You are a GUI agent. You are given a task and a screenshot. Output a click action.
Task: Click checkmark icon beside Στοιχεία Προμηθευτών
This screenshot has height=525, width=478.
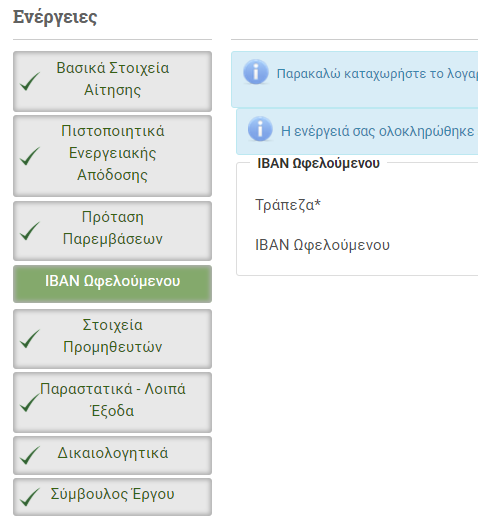click(x=30, y=339)
